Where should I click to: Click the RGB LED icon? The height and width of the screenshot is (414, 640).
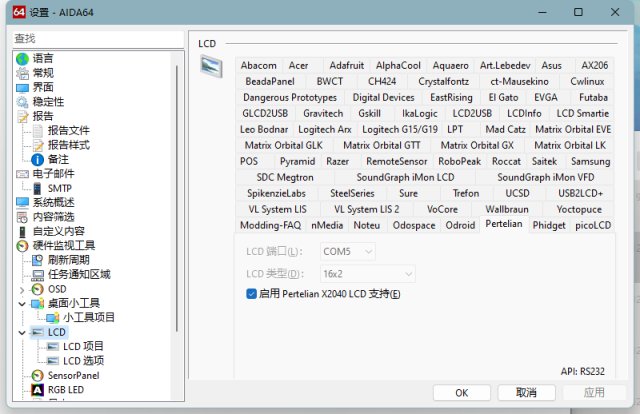[38, 390]
